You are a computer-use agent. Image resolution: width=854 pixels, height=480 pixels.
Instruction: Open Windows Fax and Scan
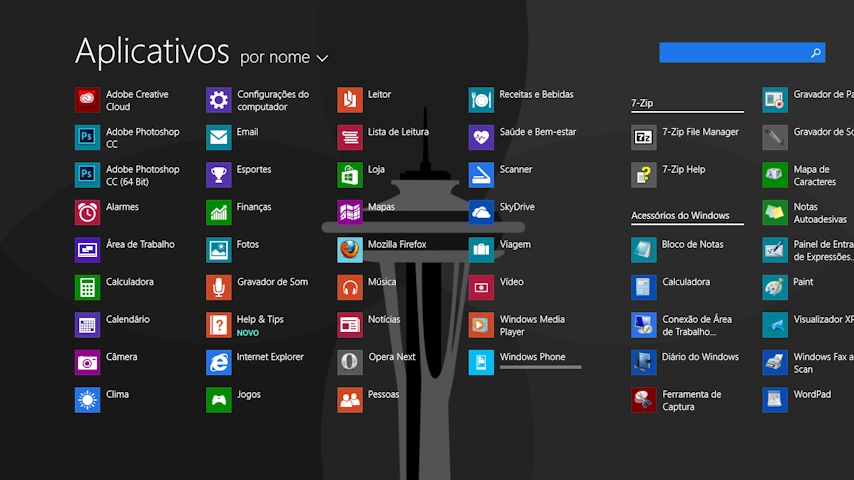coord(775,363)
